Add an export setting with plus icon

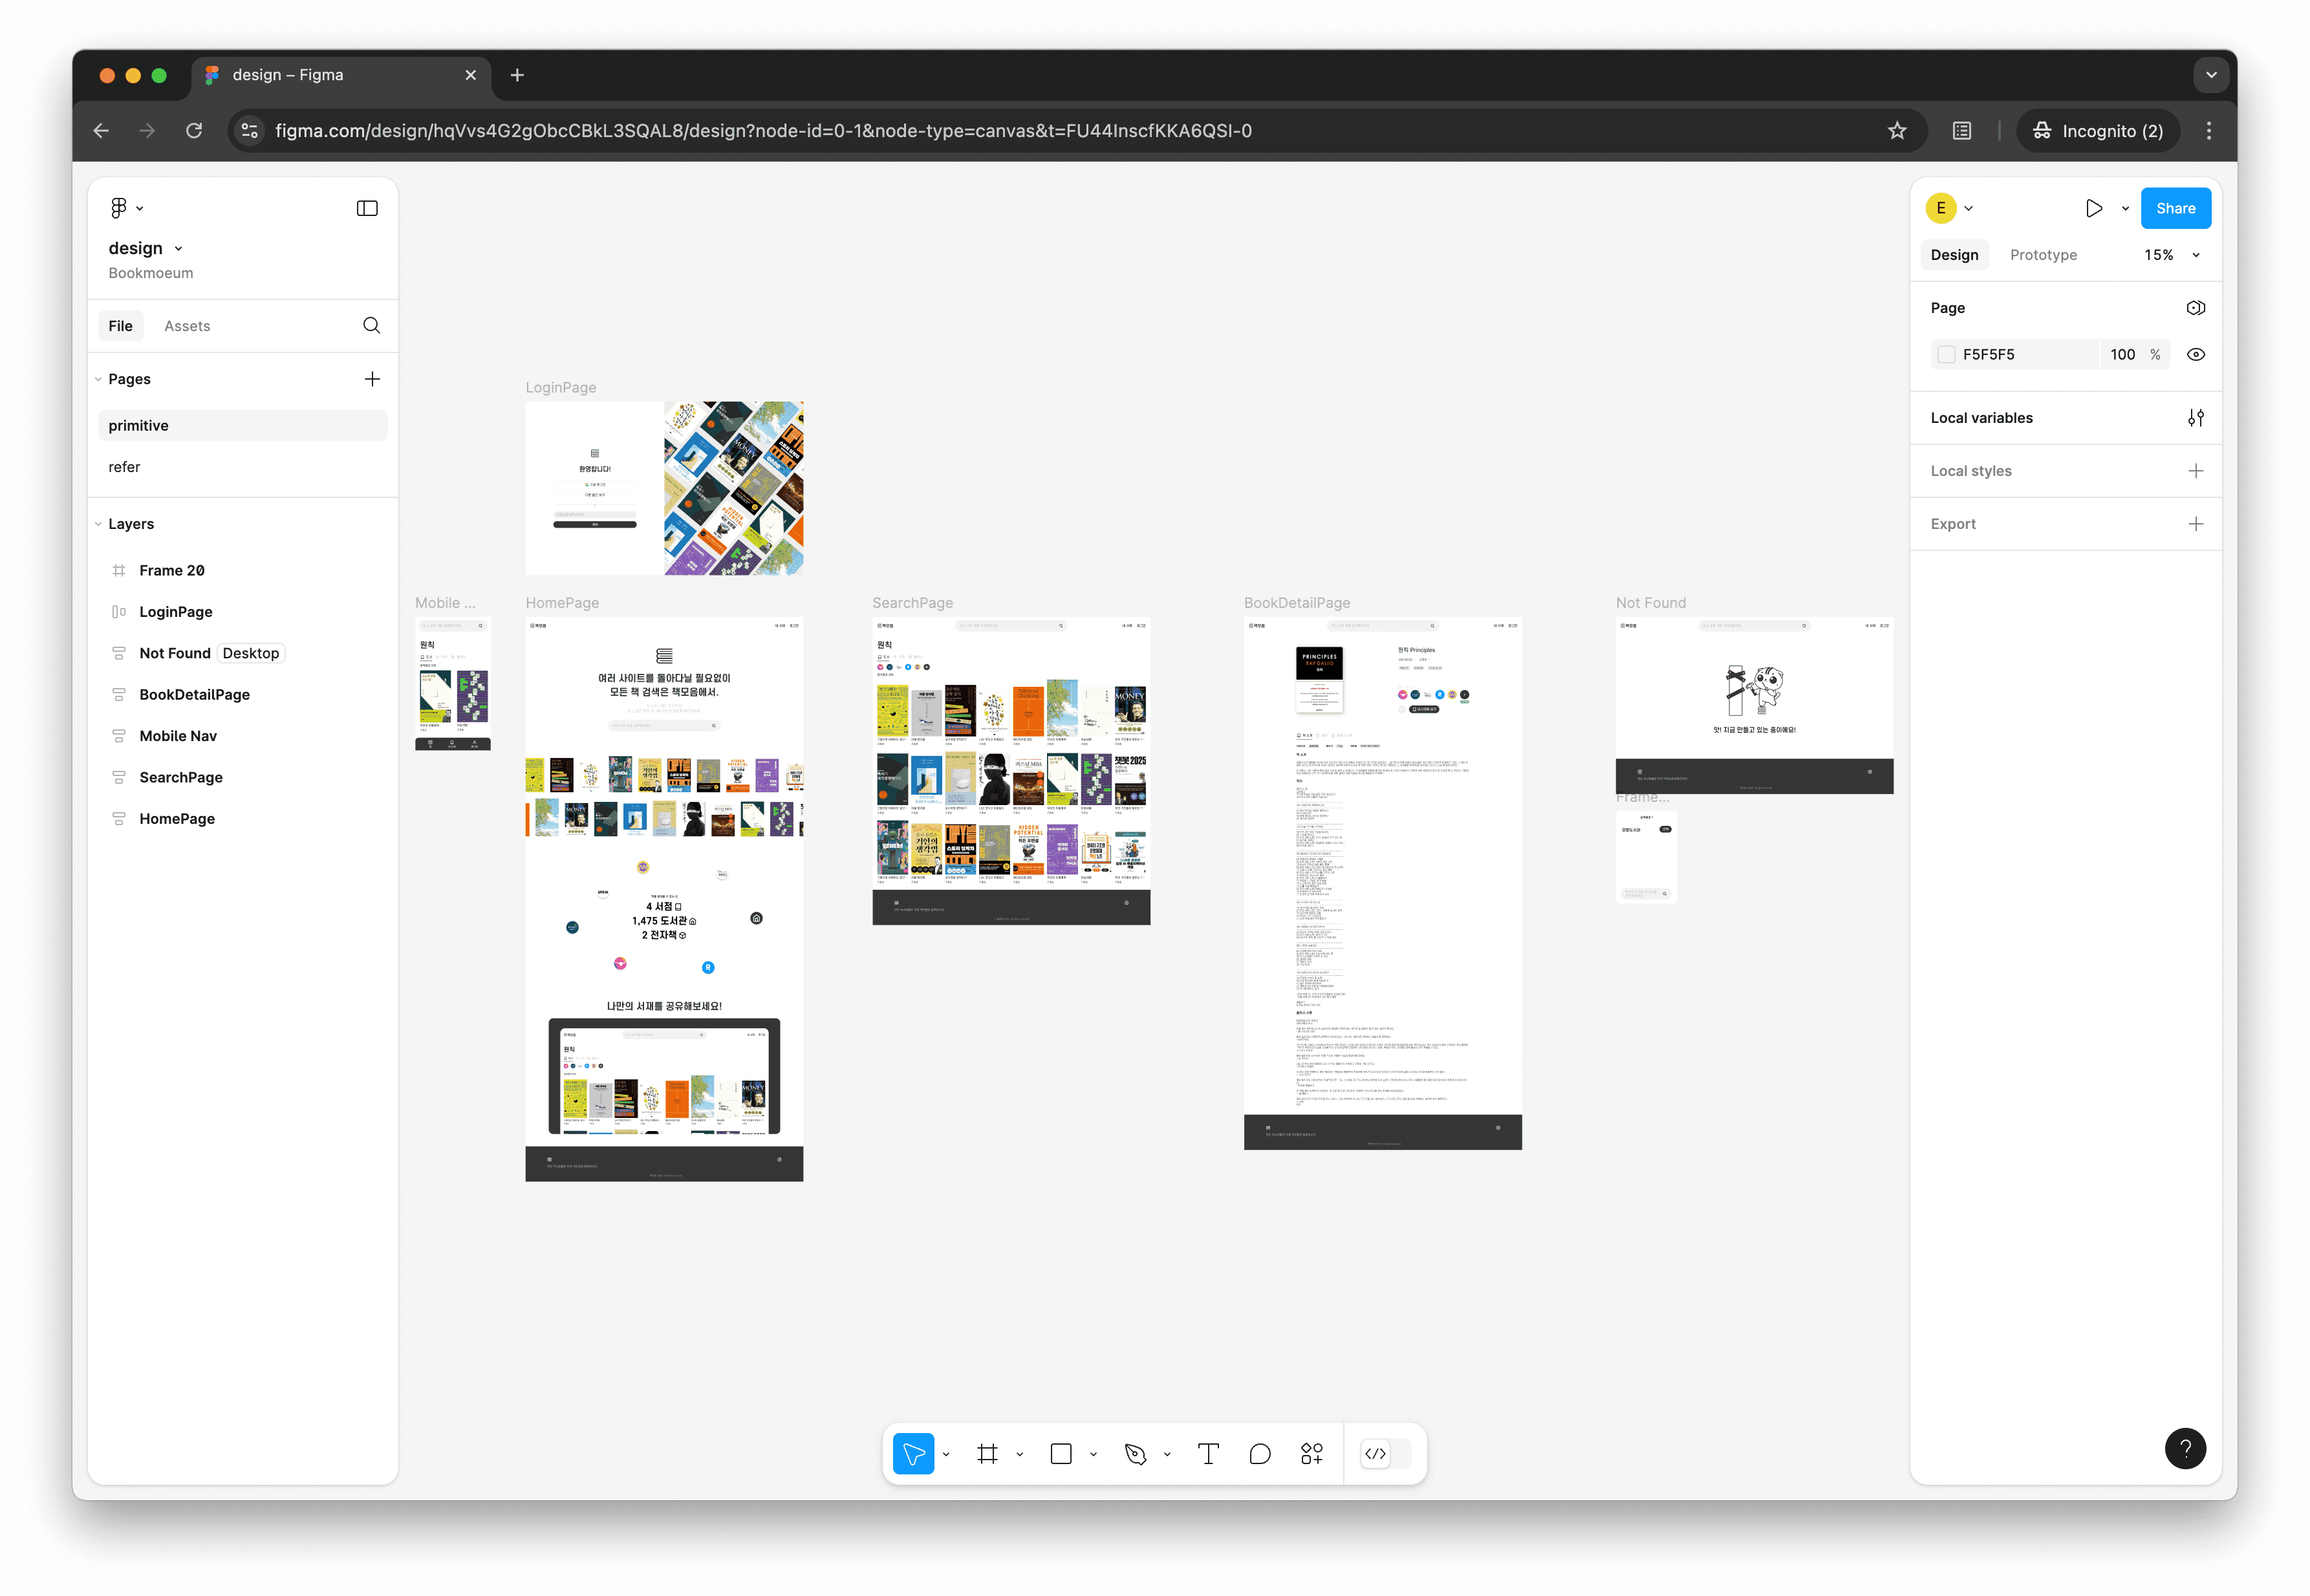(x=2195, y=524)
